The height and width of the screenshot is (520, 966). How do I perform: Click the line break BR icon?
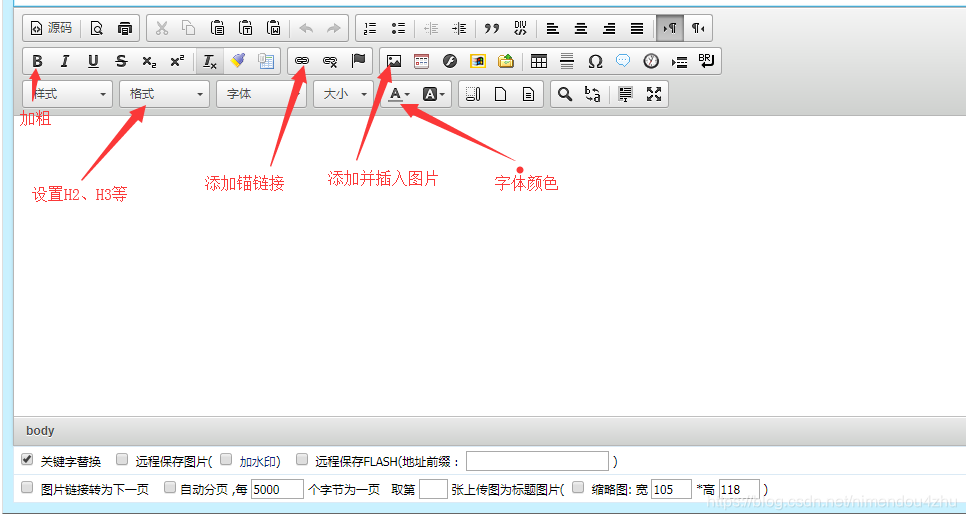pos(707,61)
